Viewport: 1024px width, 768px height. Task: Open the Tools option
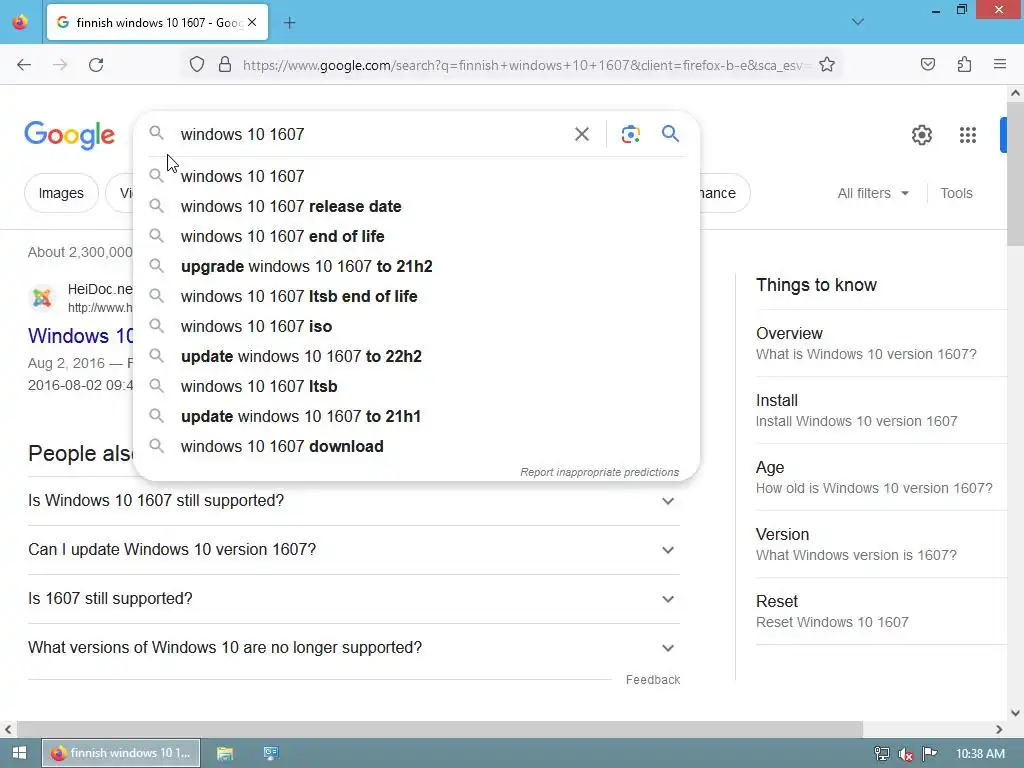click(956, 193)
